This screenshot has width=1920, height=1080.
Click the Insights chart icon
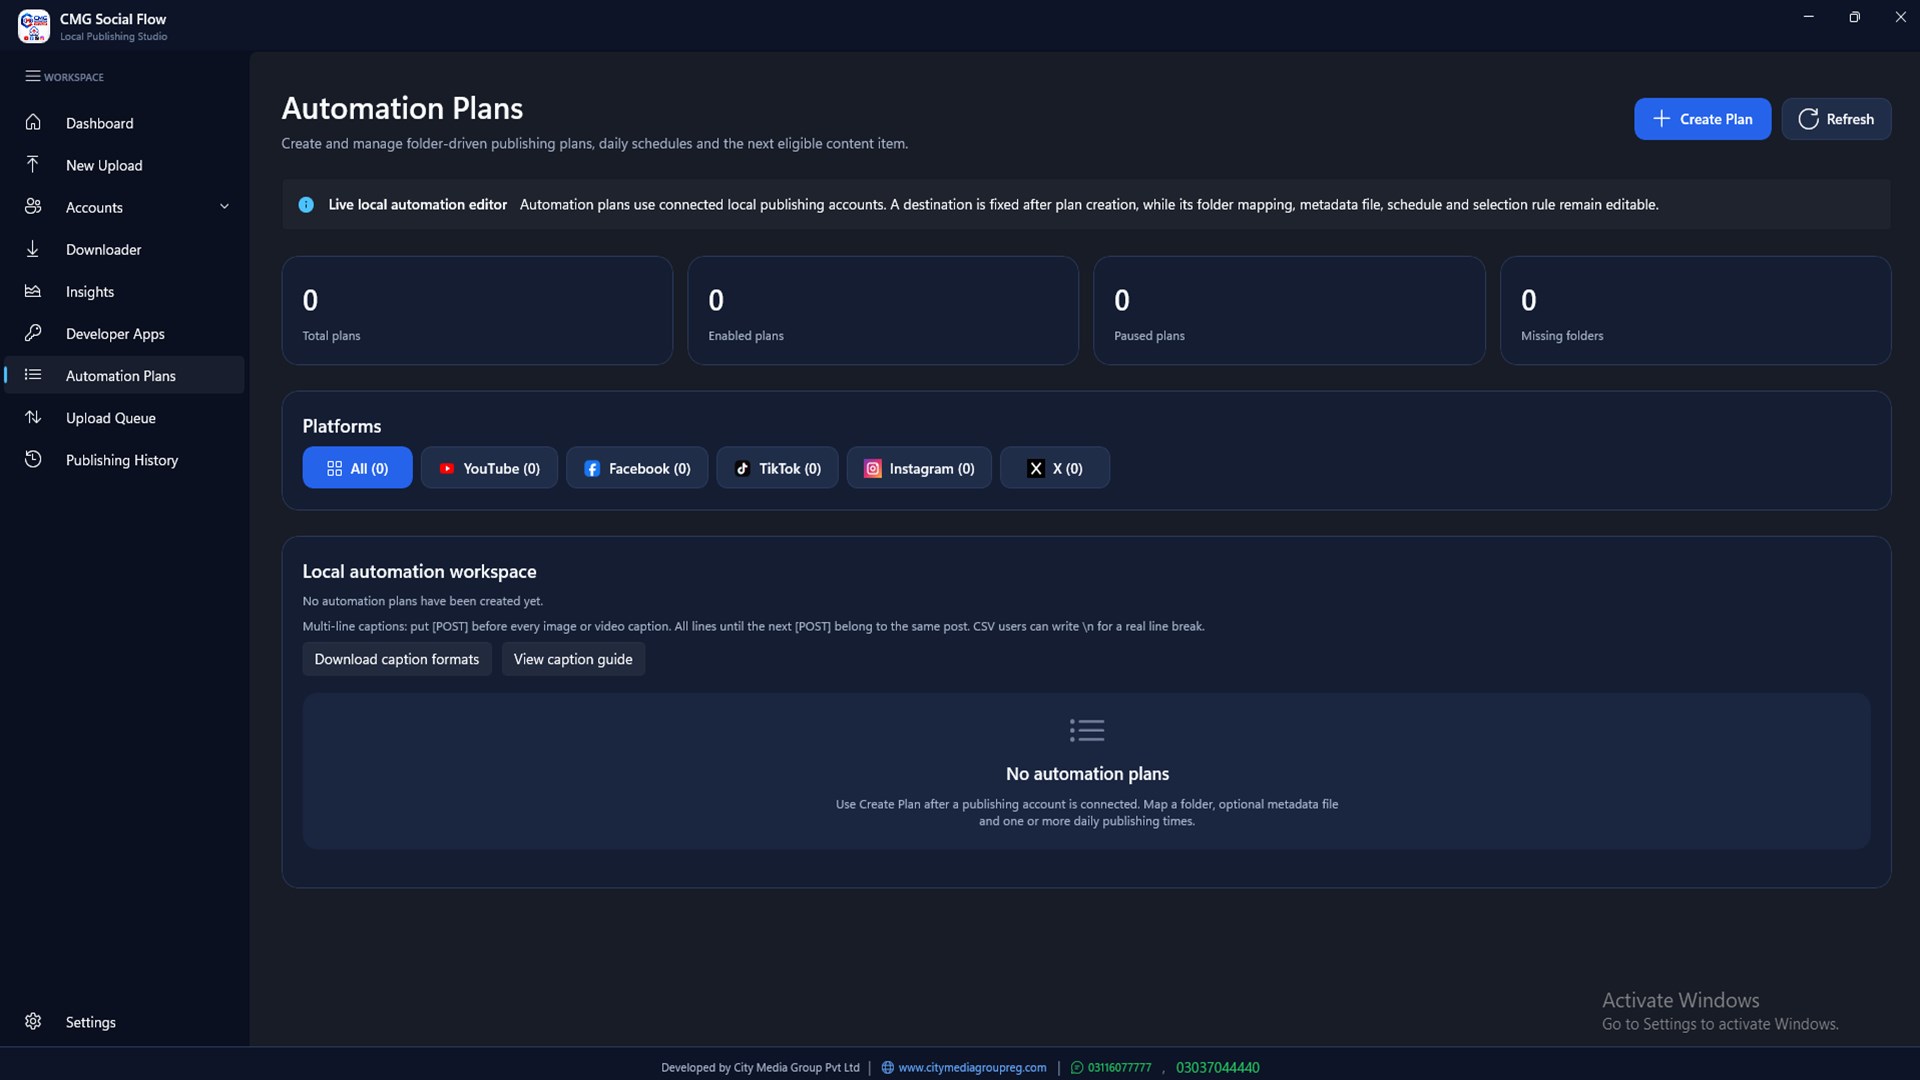click(33, 291)
